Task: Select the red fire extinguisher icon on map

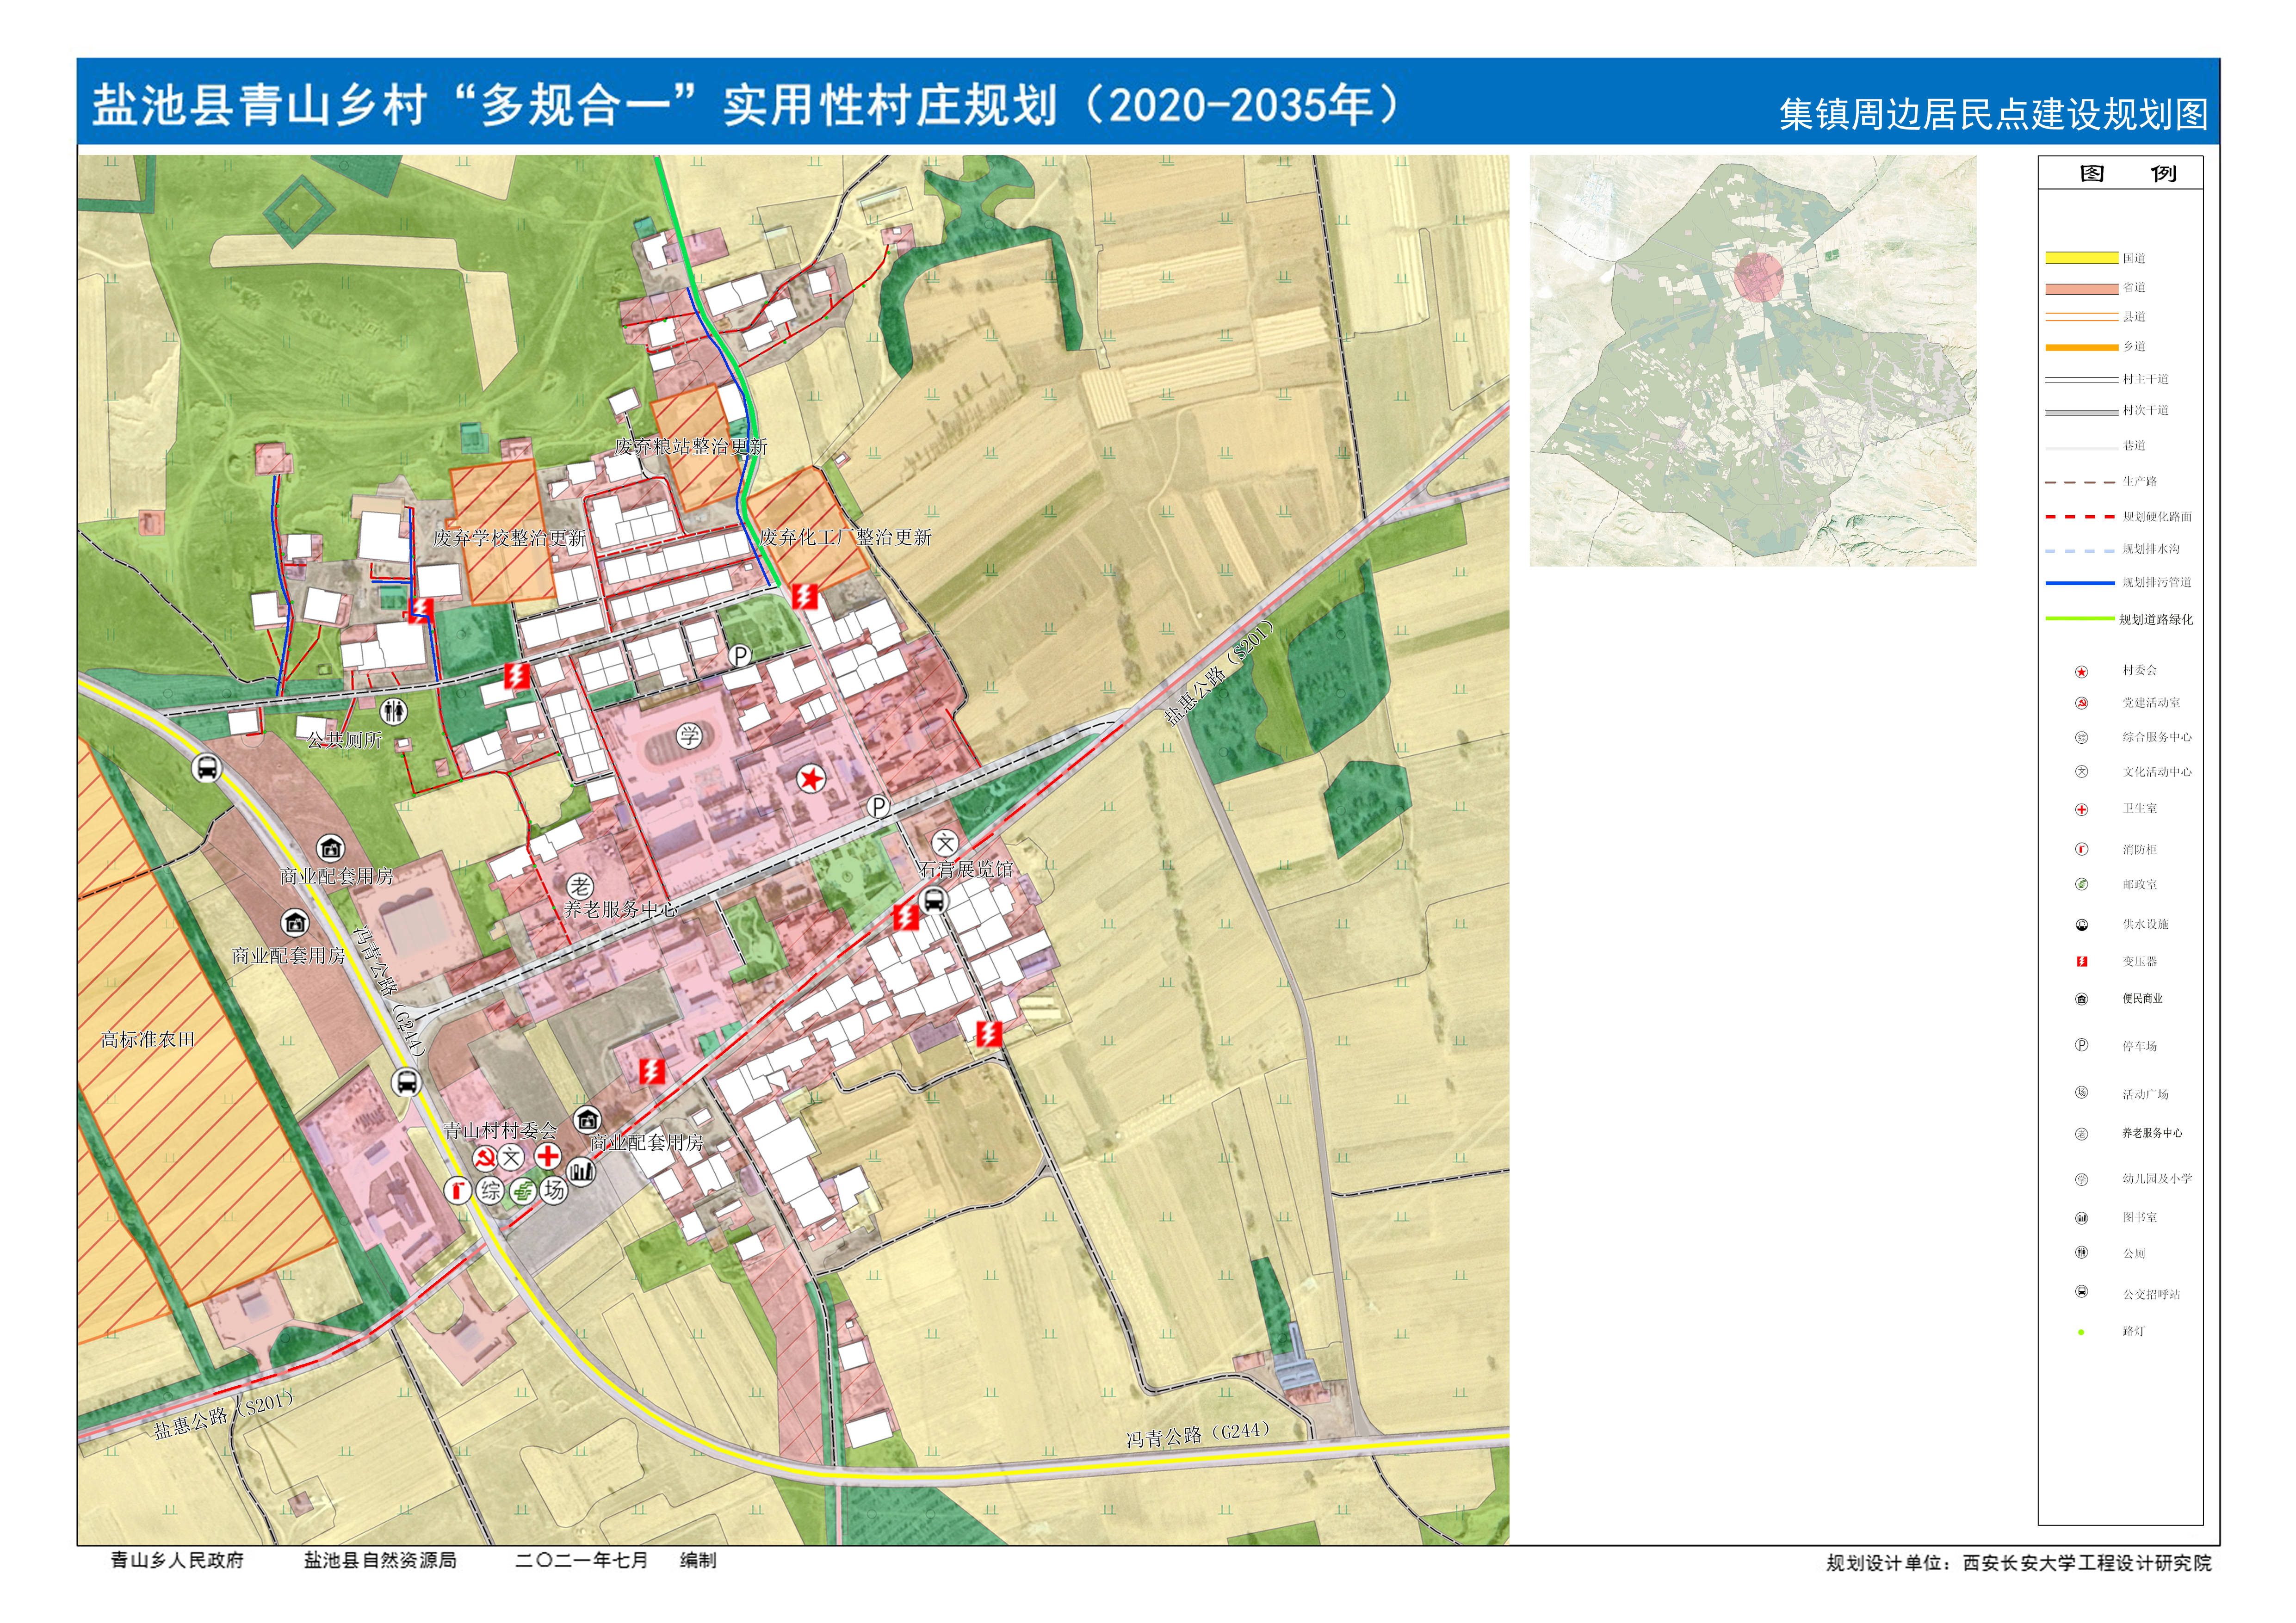Action: pyautogui.click(x=458, y=1190)
